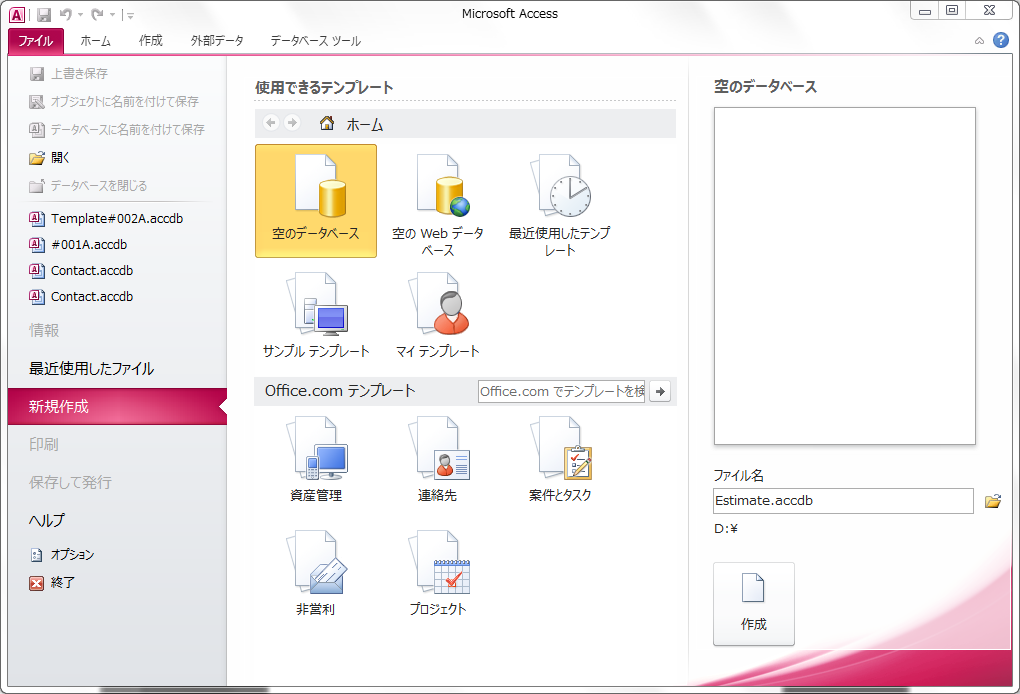Click the Office.com template search box

(x=561, y=392)
